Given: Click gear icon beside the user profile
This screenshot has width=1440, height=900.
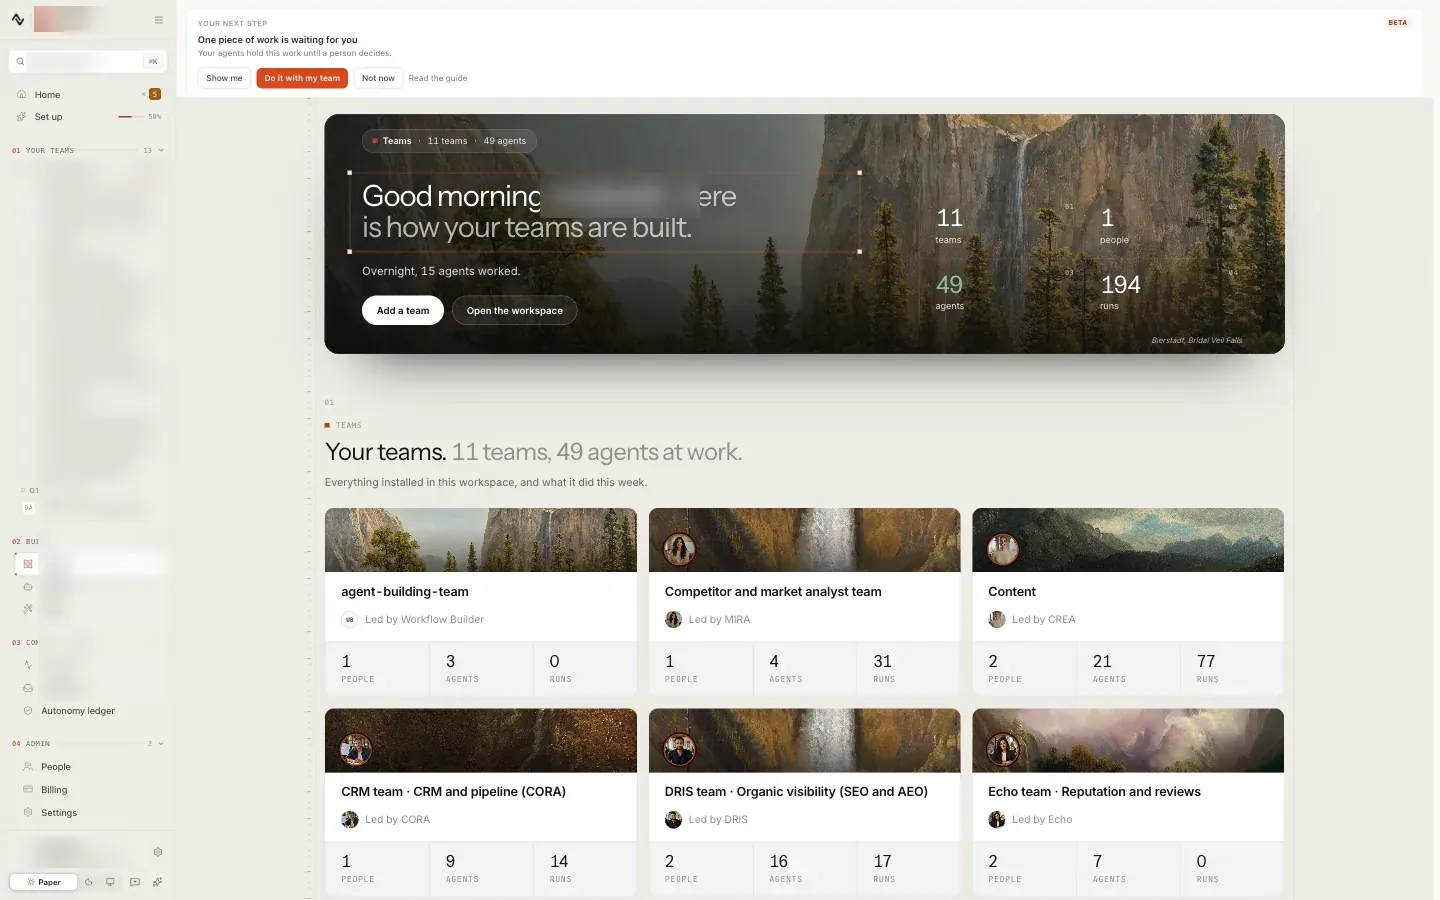Looking at the screenshot, I should 158,852.
